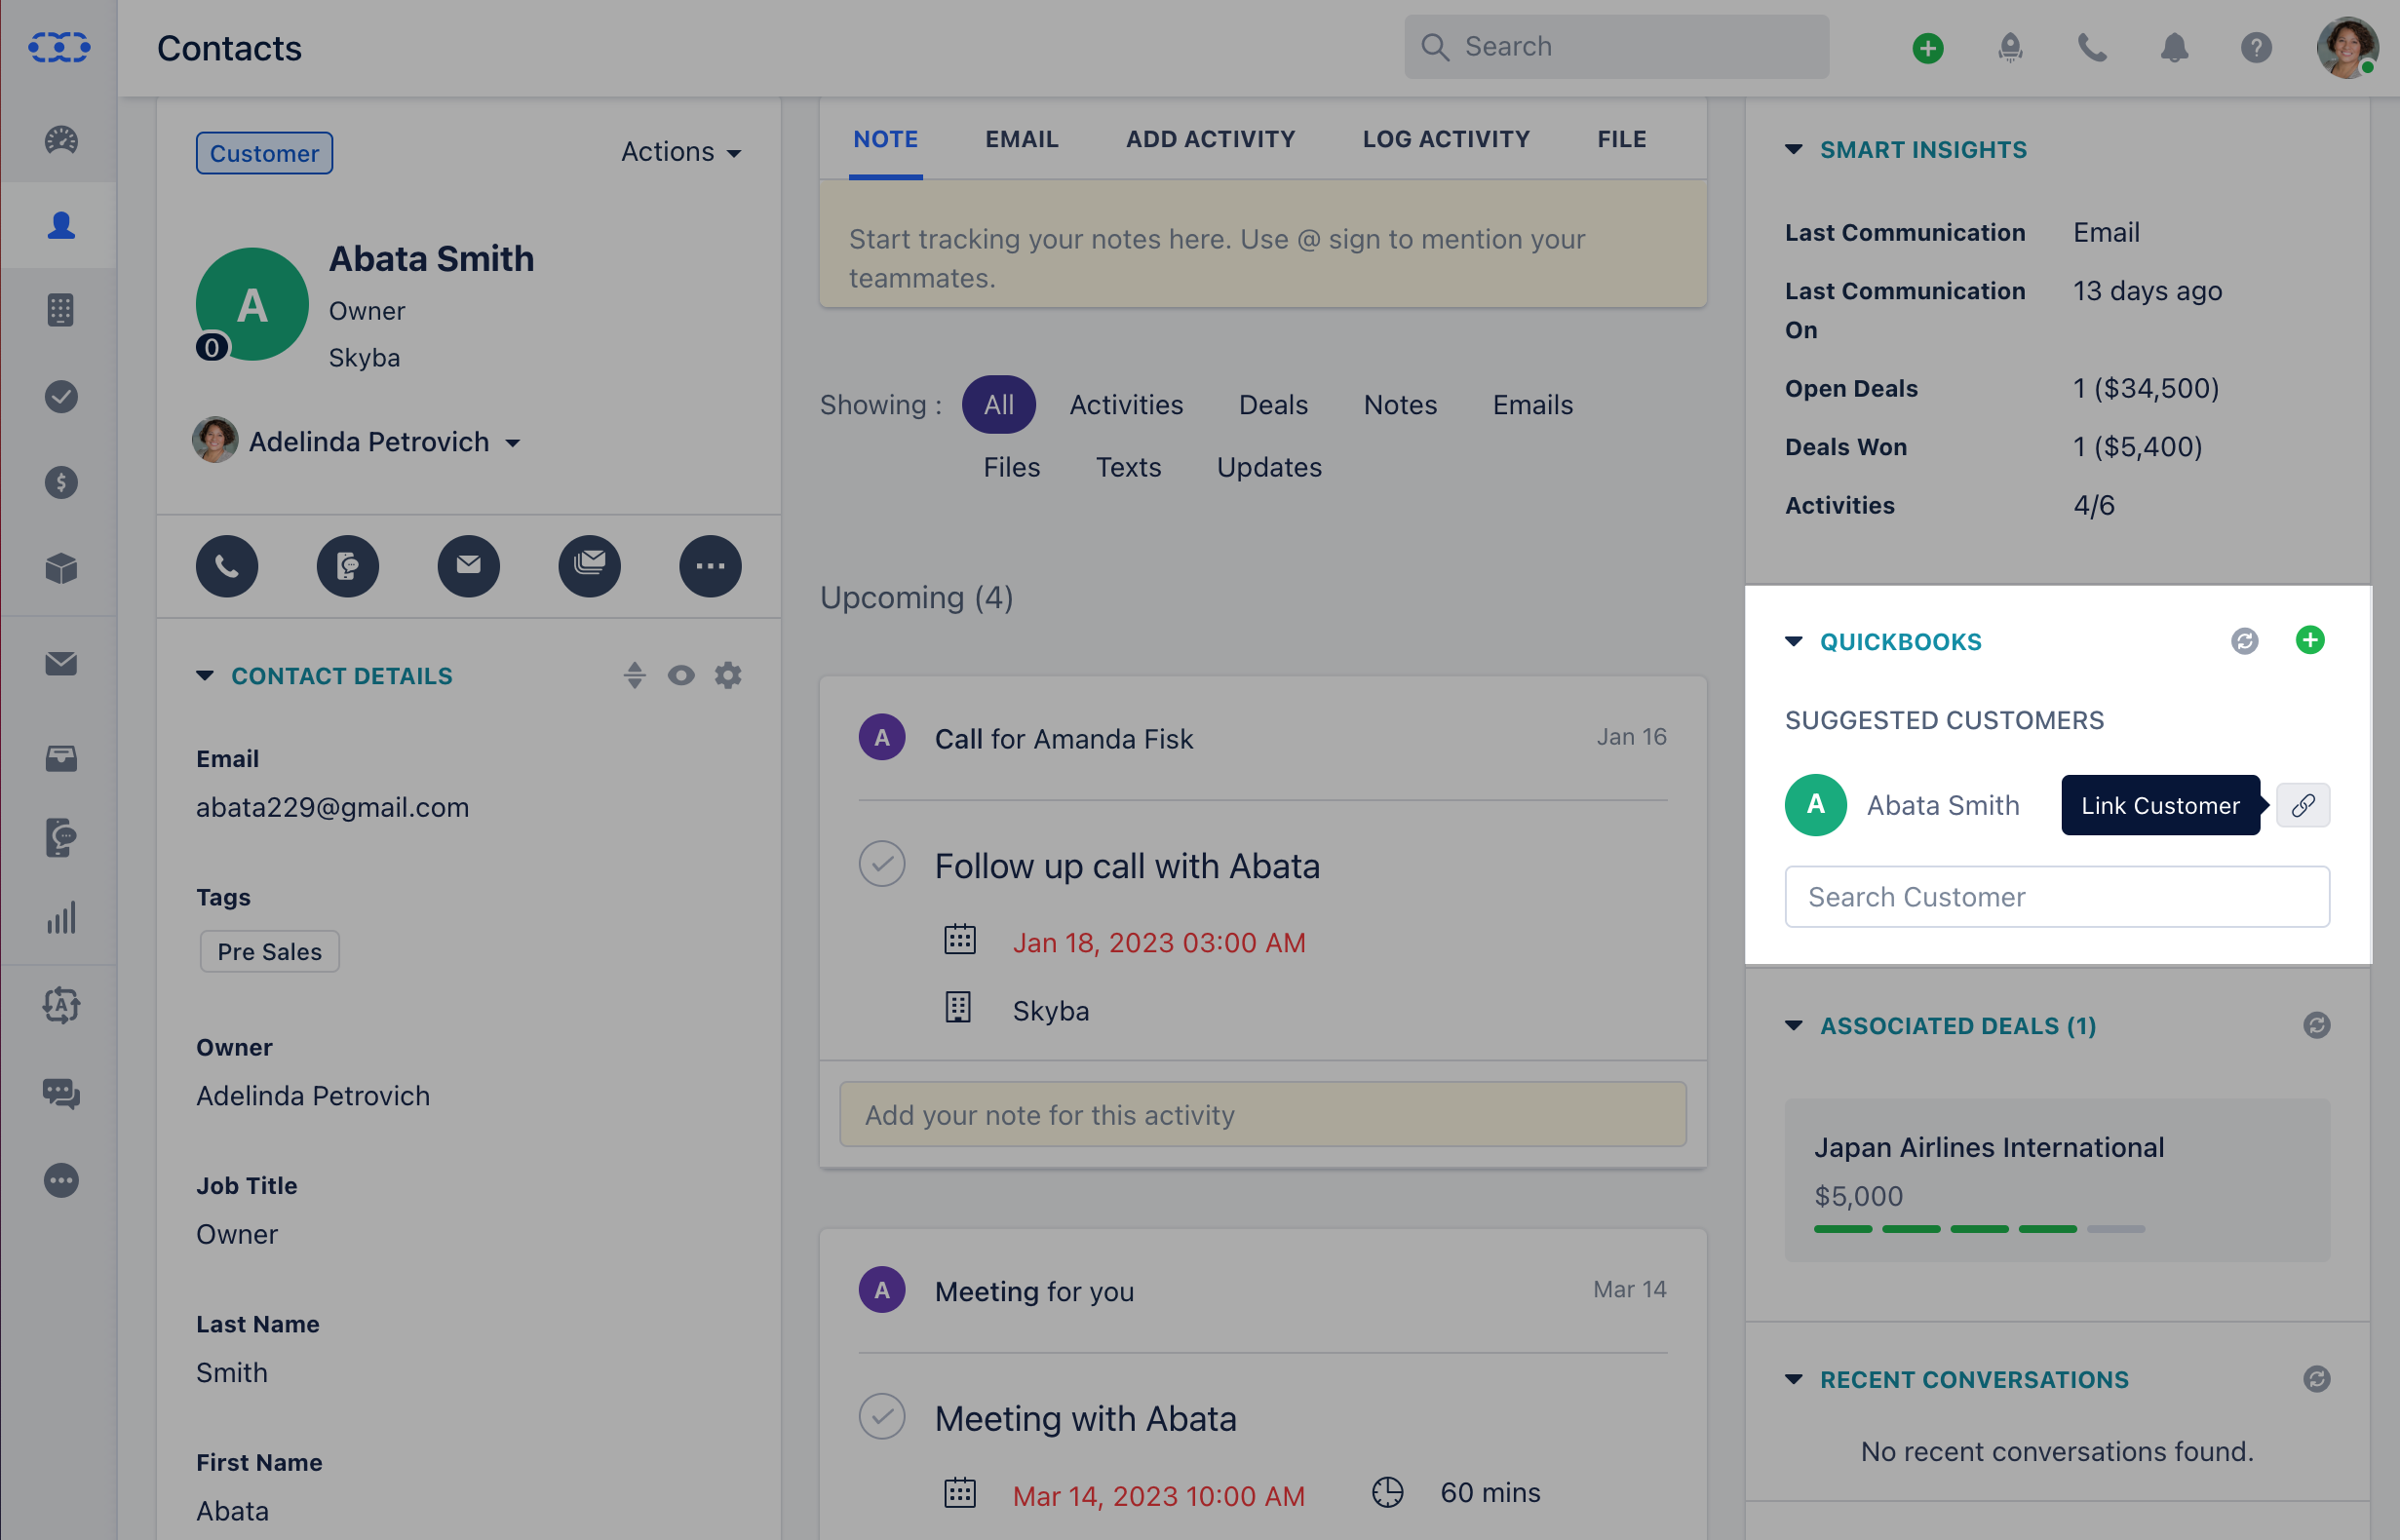Click deal stage progress bar for Japan Airlines
Screen dimensions: 2400x1540
pyautogui.click(x=1979, y=1228)
